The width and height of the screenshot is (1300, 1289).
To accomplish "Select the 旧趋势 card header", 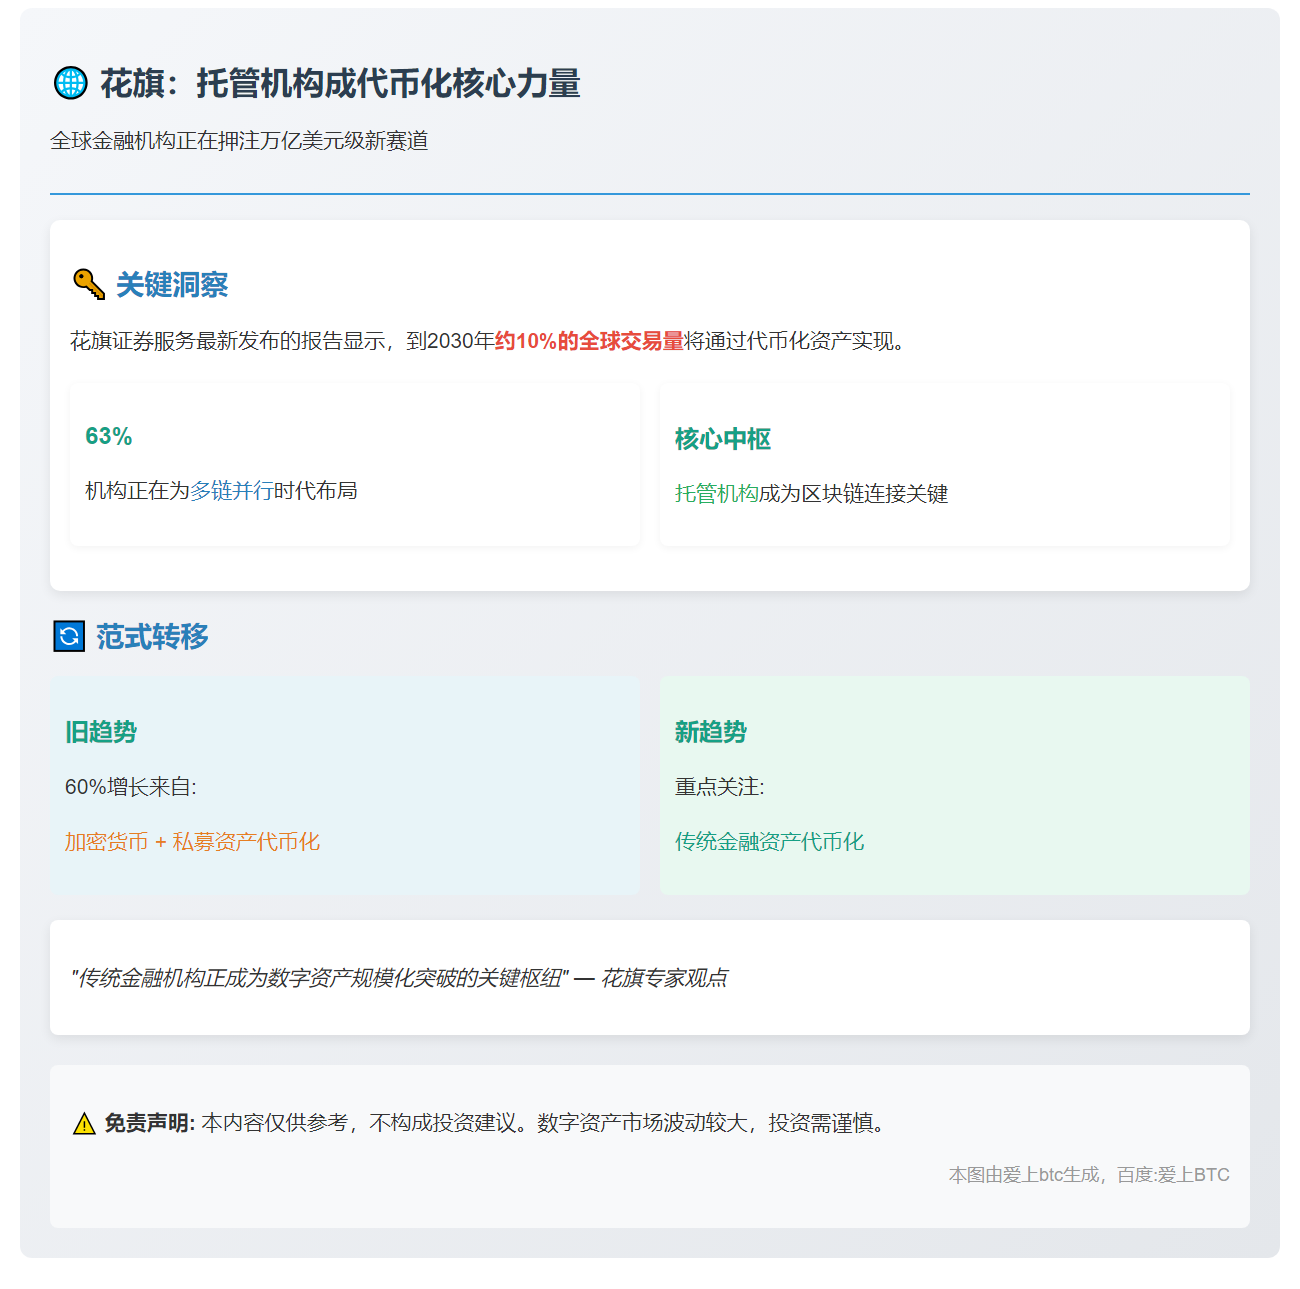I will click(102, 732).
